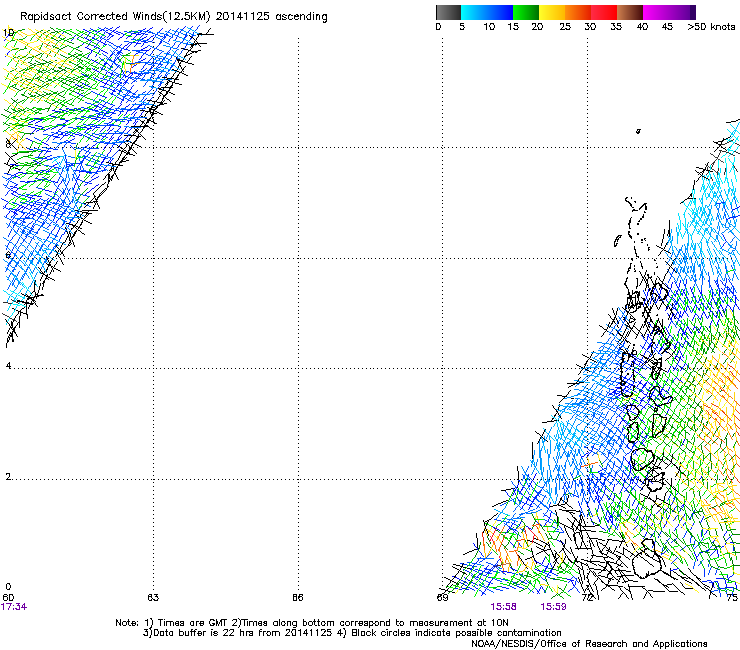Image resolution: width=740 pixels, height=650 pixels.
Task: Click the legend tick label 25
Action: click(565, 27)
